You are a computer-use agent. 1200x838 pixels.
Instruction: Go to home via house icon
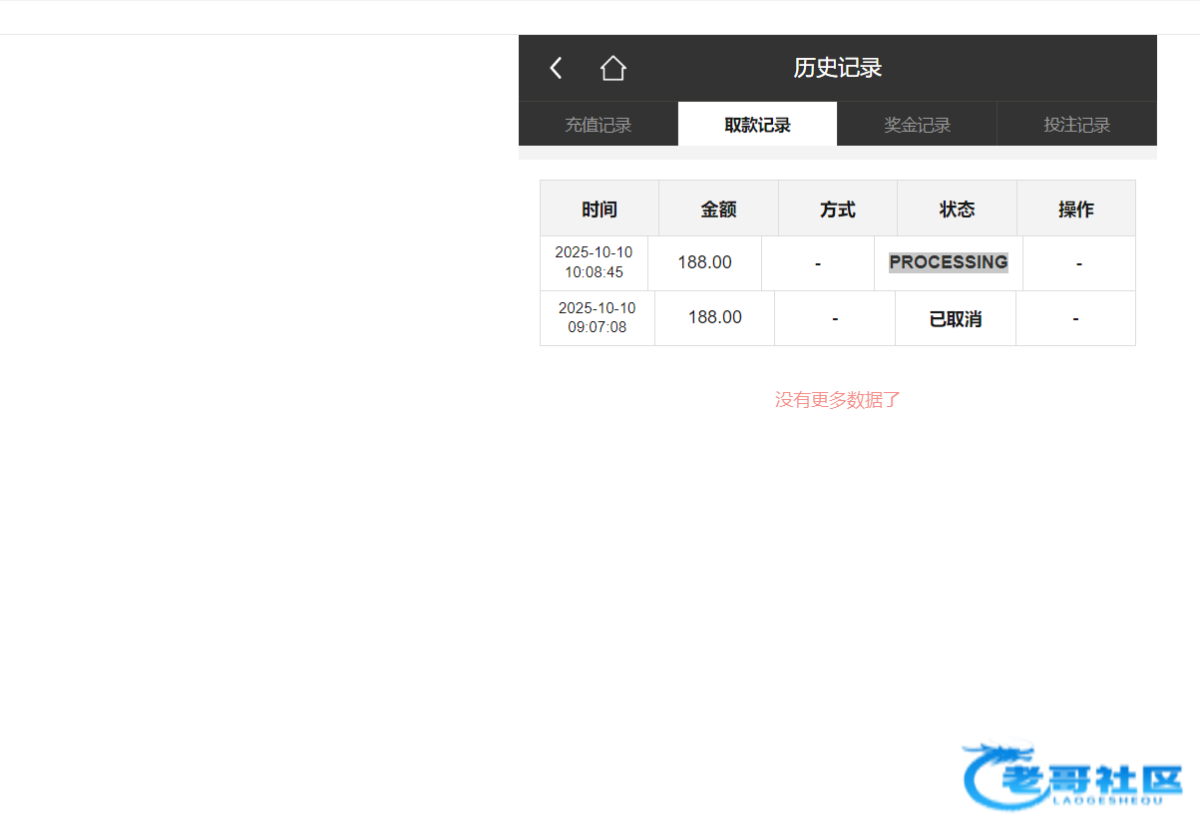[613, 68]
